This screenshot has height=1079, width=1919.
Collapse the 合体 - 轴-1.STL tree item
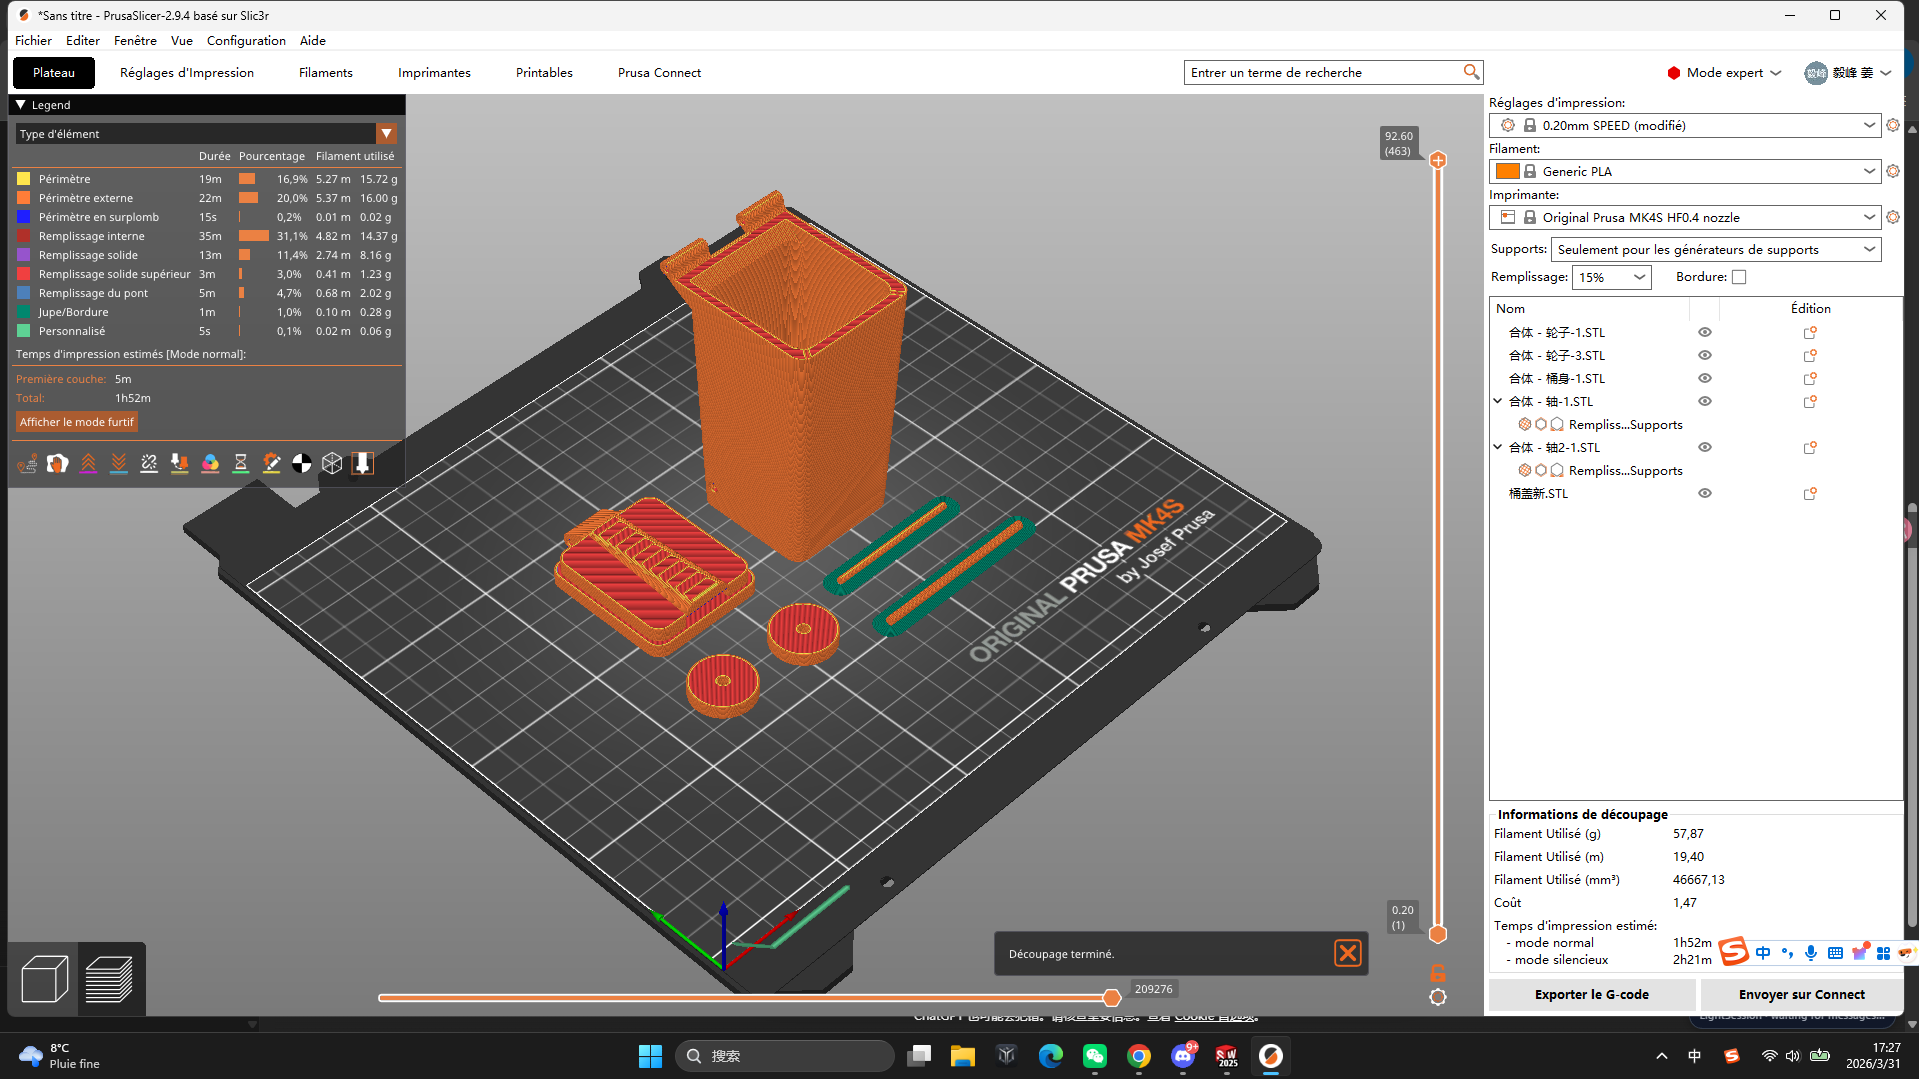point(1498,402)
